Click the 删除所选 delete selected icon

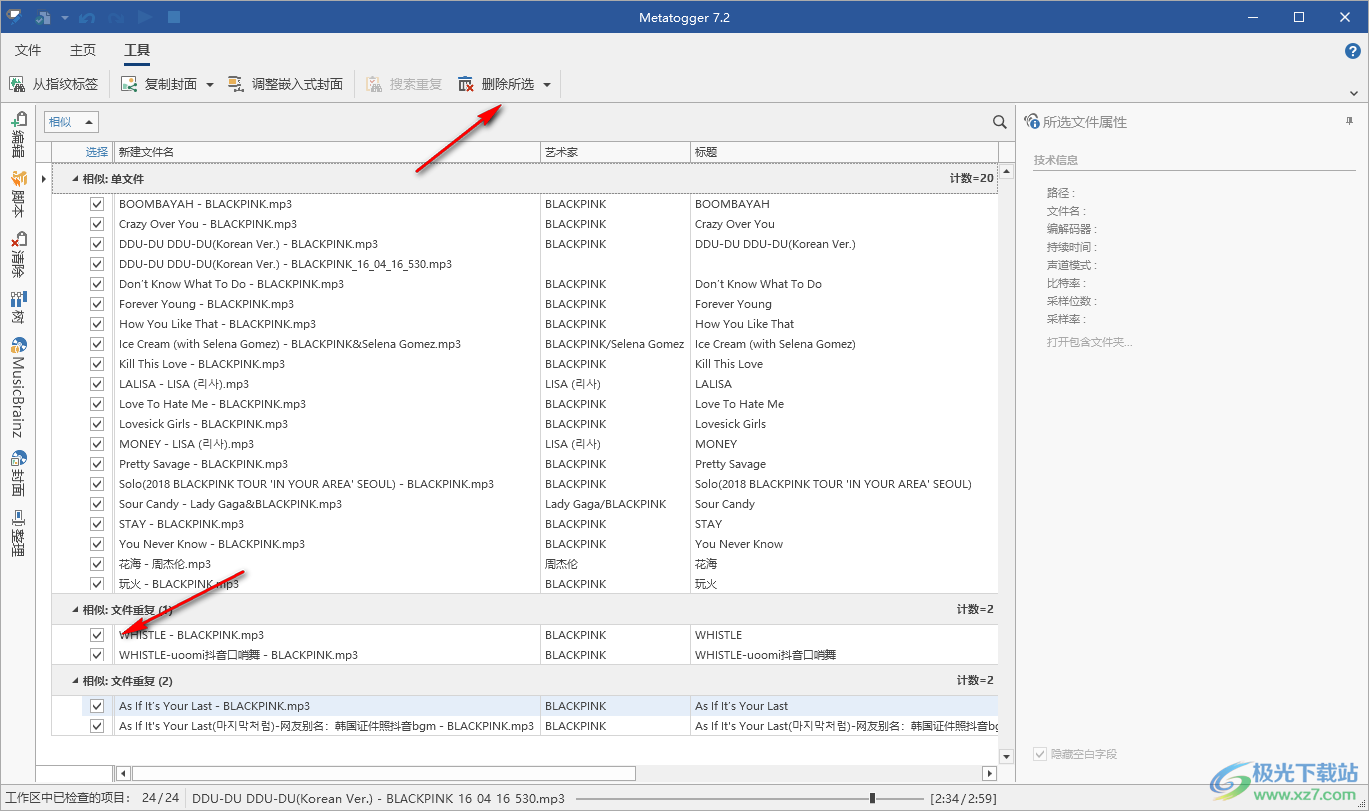point(466,84)
